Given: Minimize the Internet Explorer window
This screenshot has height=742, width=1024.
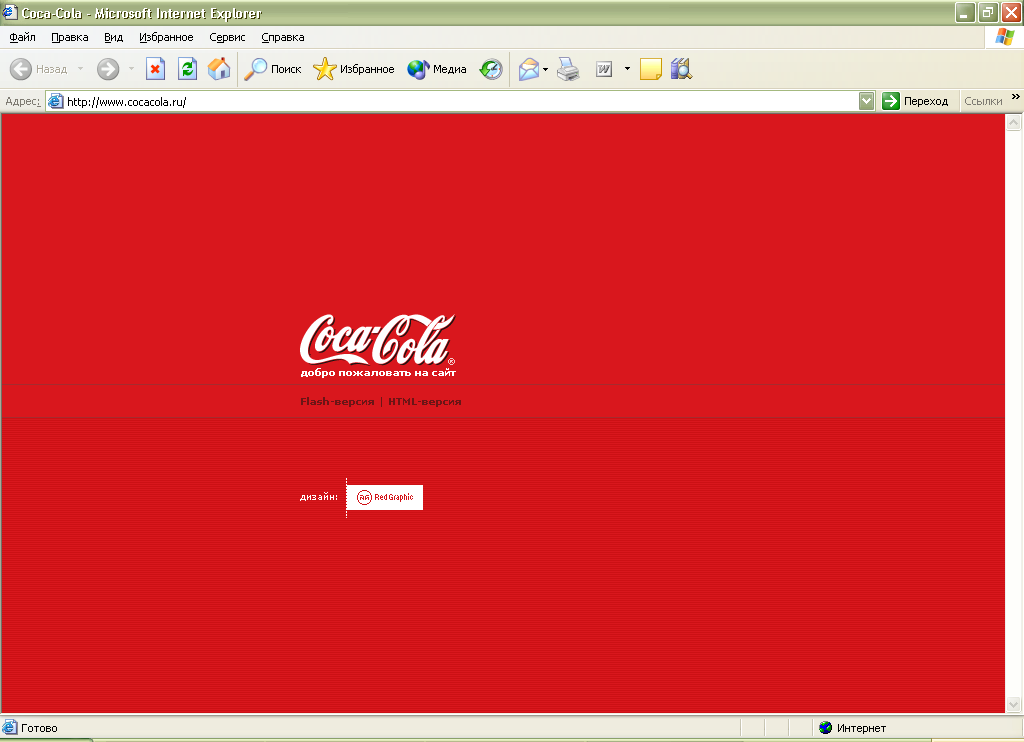Looking at the screenshot, I should tap(965, 12).
